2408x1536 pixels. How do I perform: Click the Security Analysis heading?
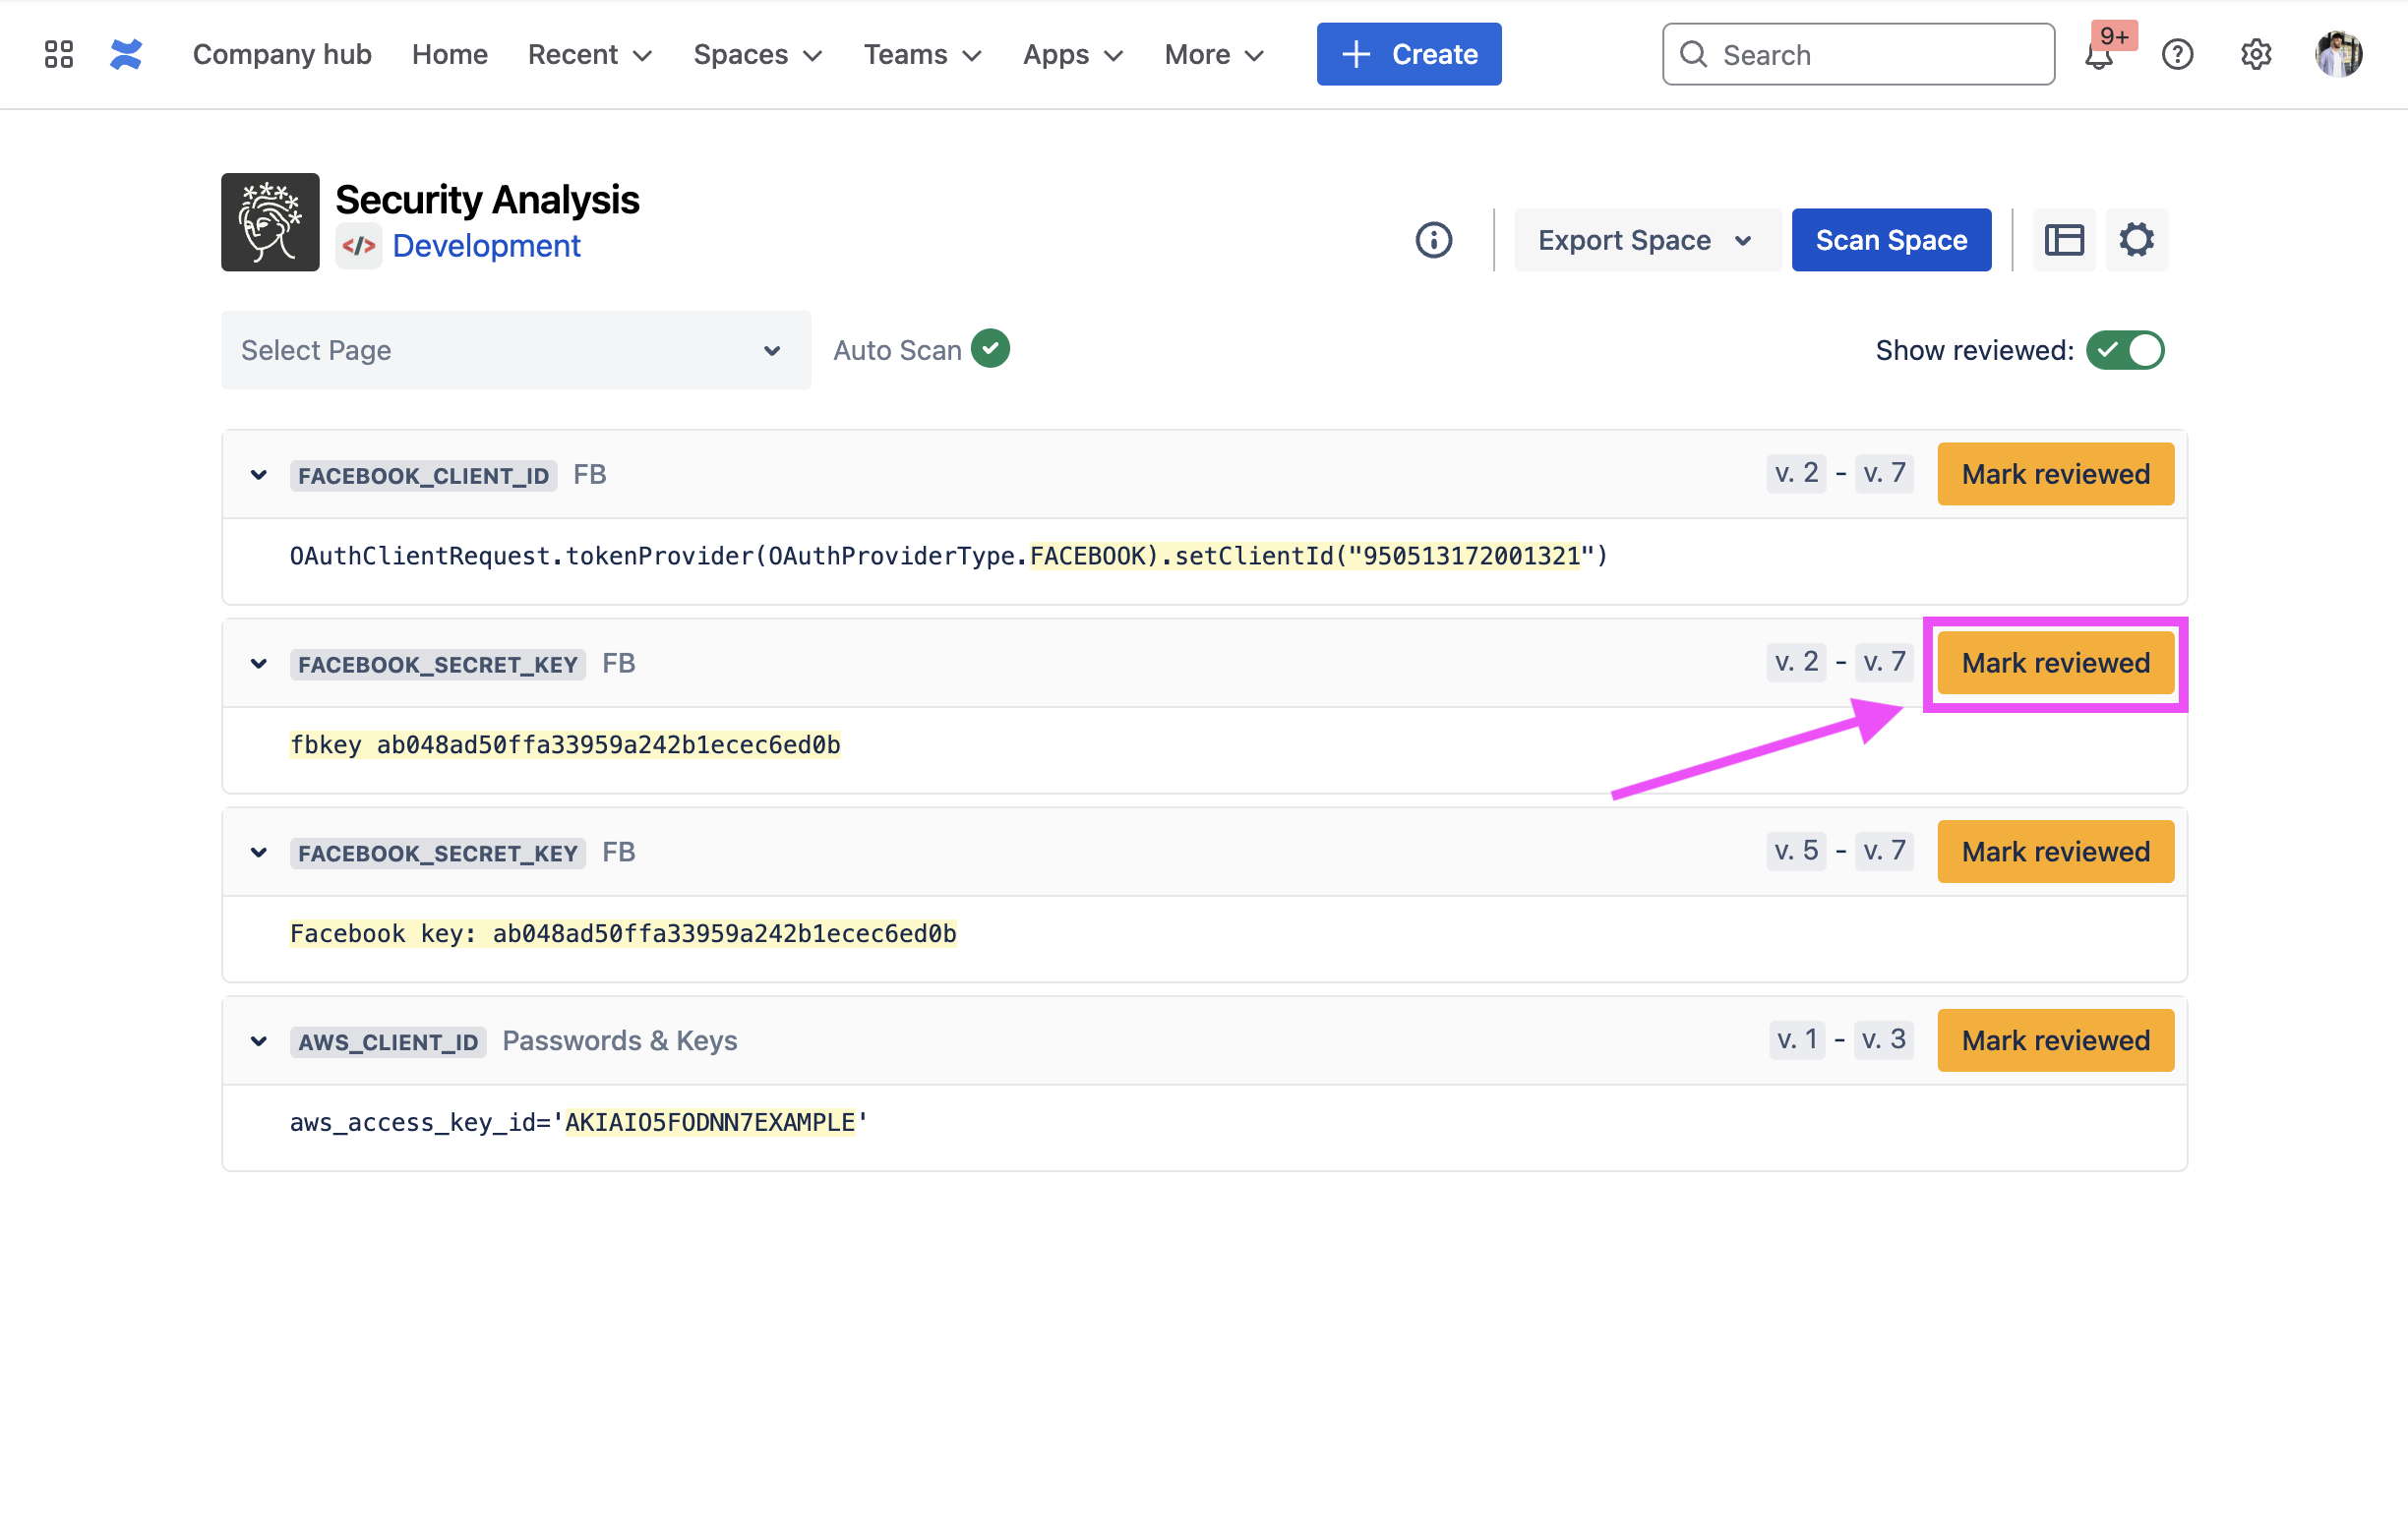(487, 200)
